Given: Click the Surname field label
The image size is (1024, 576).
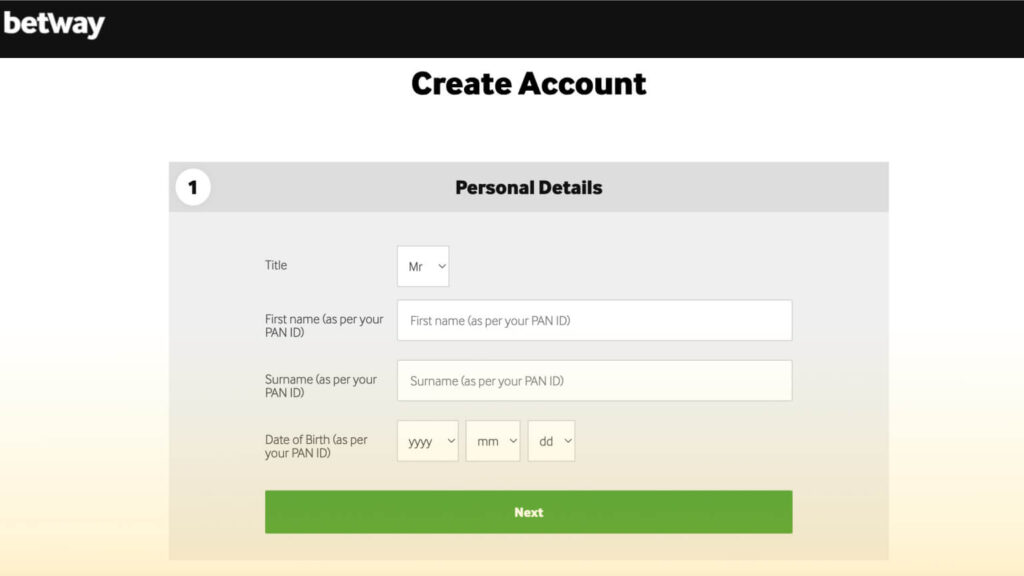Looking at the screenshot, I should pos(321,385).
